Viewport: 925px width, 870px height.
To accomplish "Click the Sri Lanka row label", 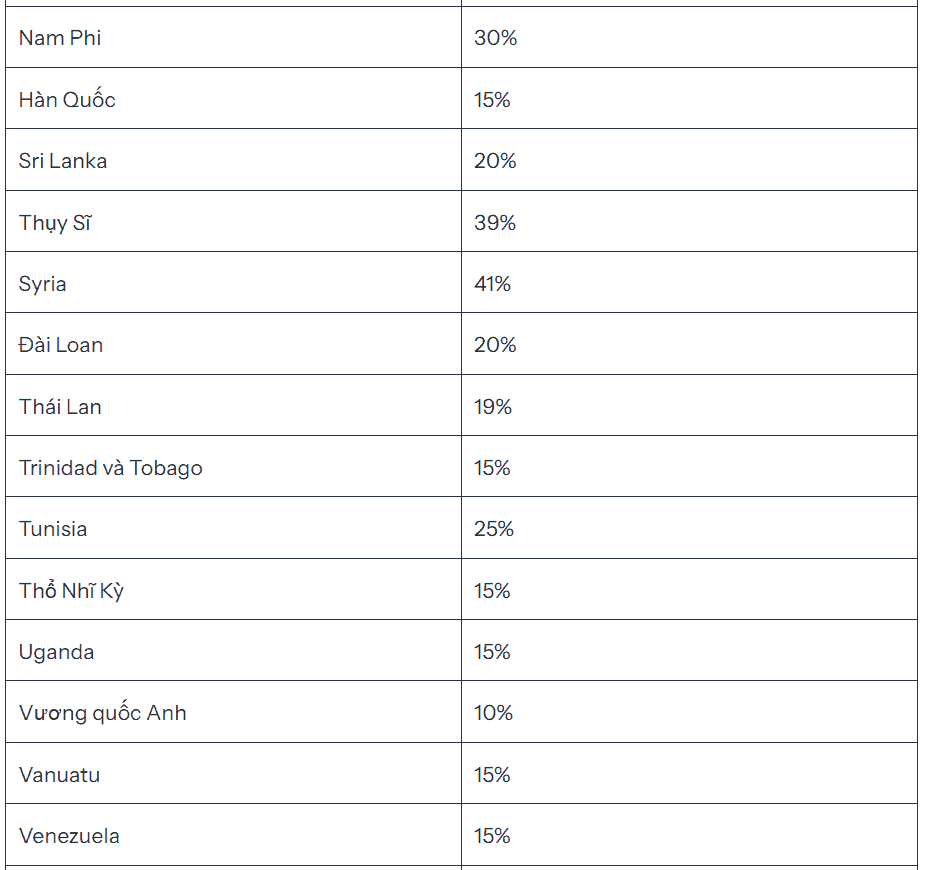I will [63, 161].
